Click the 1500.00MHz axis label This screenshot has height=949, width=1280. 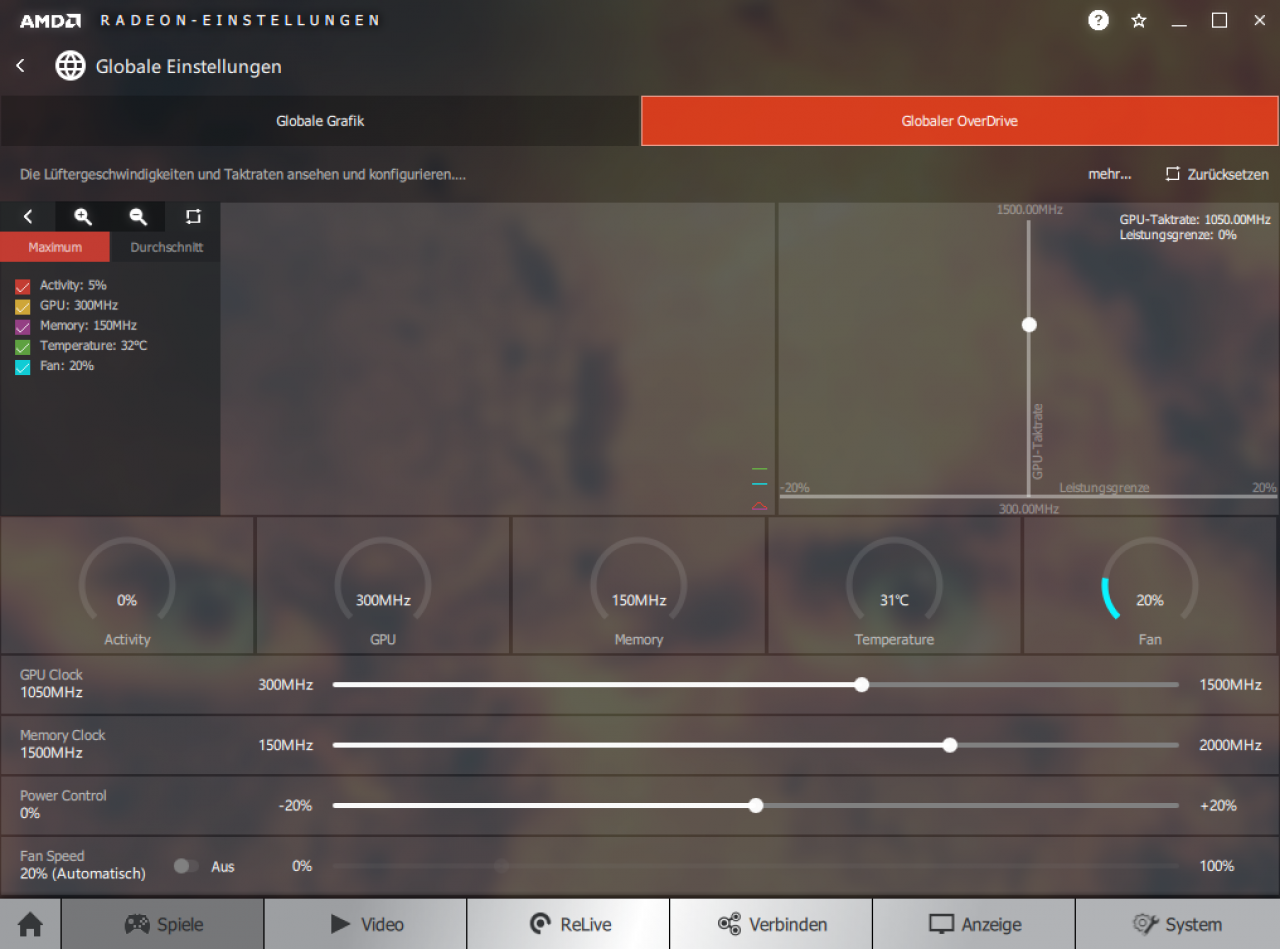point(1029,210)
